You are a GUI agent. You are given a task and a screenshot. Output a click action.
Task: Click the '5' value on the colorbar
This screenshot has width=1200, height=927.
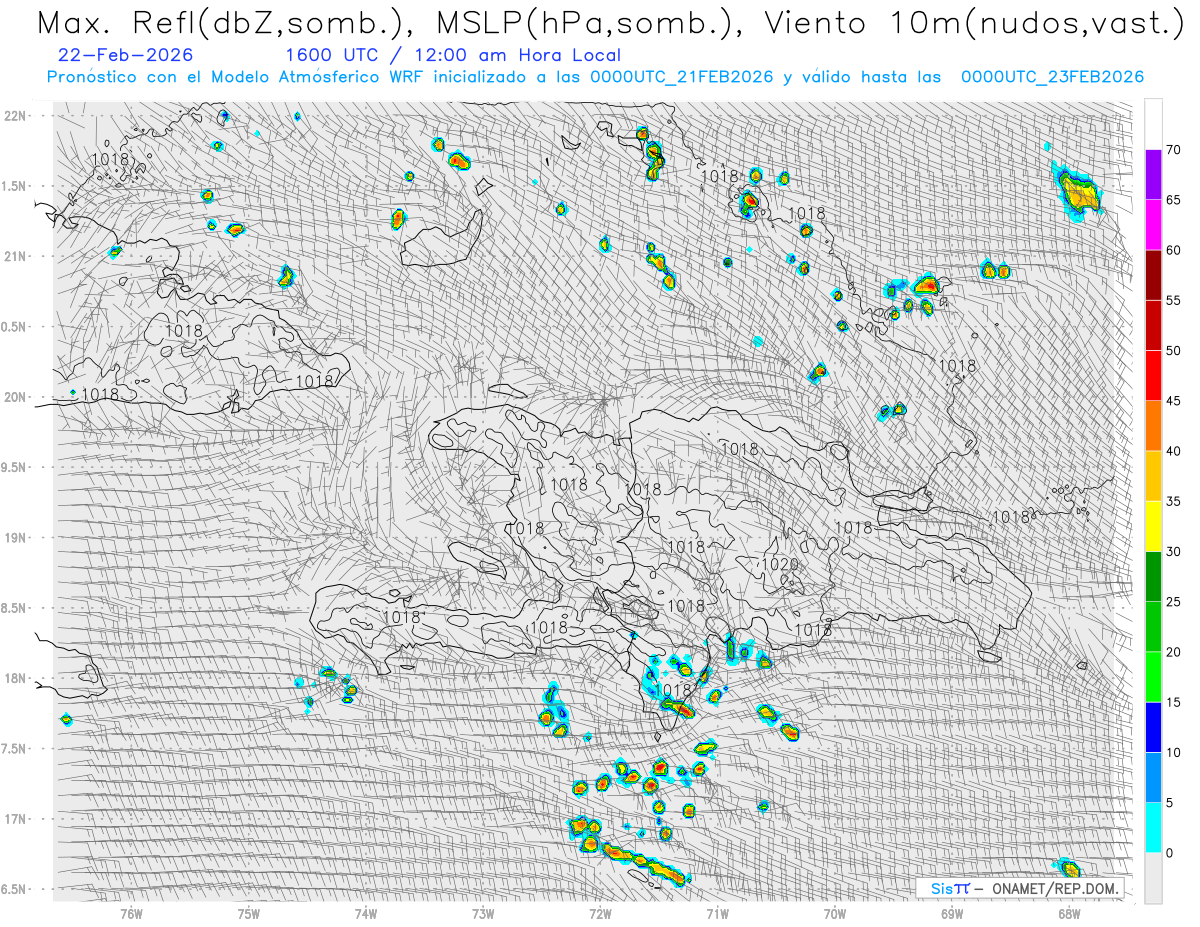click(1169, 802)
